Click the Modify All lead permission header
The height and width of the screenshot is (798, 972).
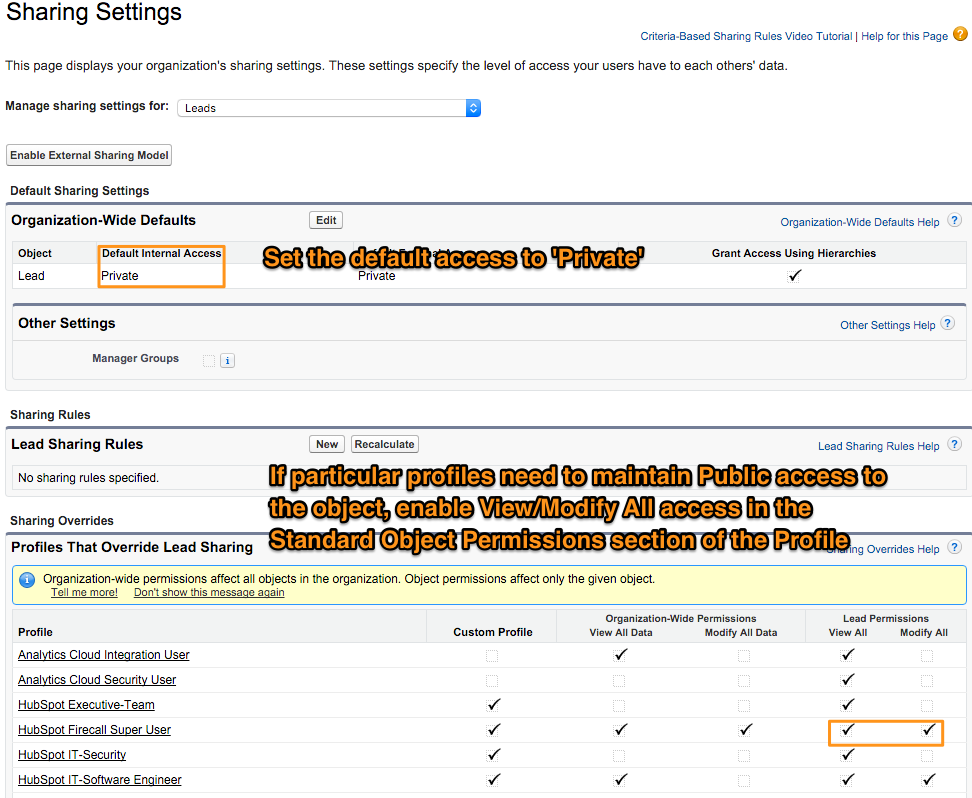point(924,632)
